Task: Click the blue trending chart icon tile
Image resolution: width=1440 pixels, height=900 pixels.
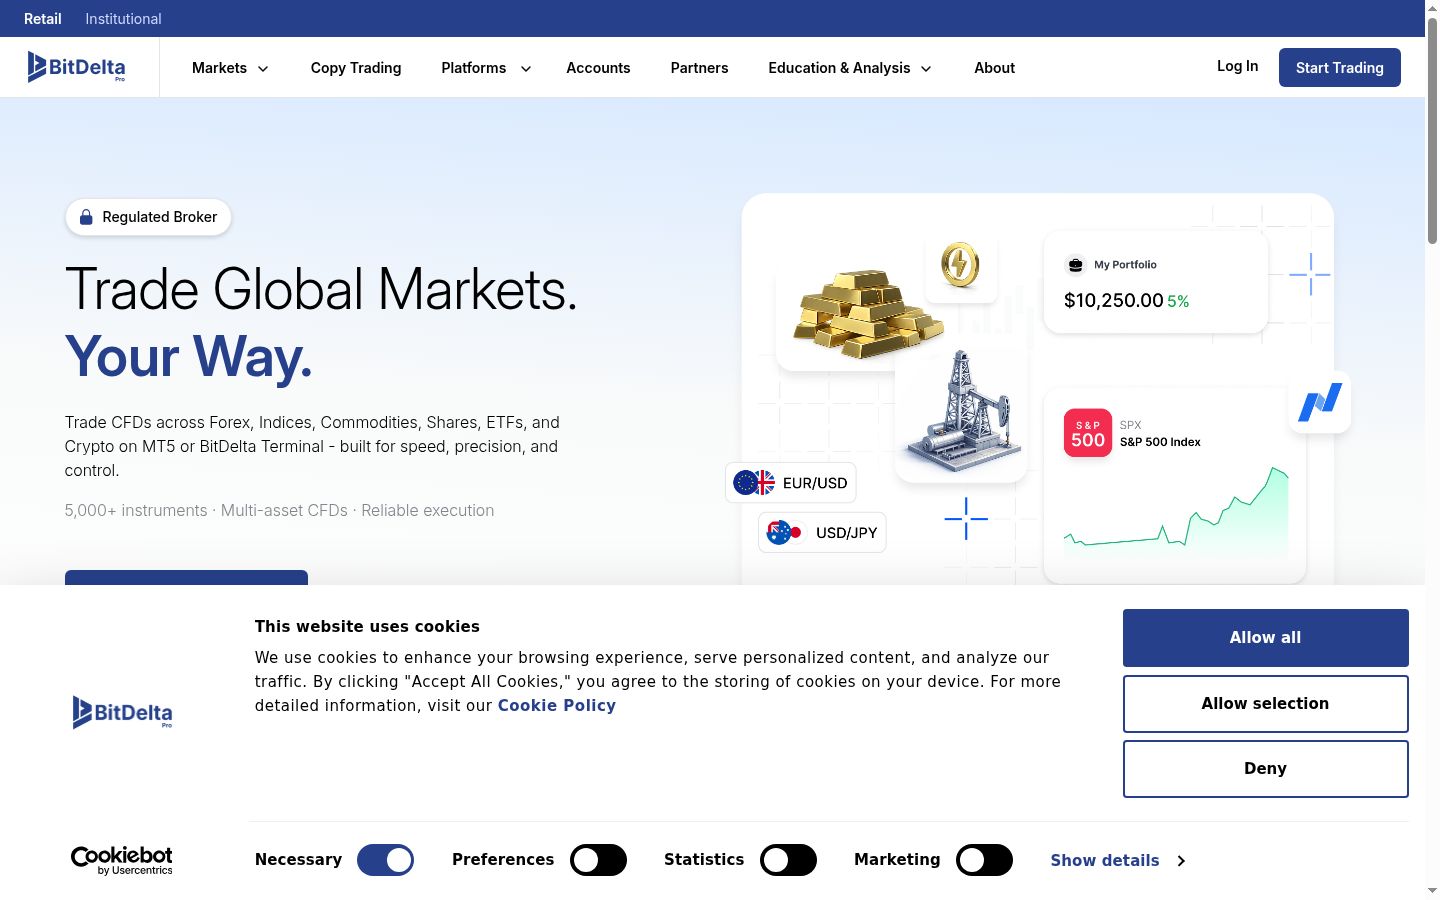Action: click(1320, 402)
